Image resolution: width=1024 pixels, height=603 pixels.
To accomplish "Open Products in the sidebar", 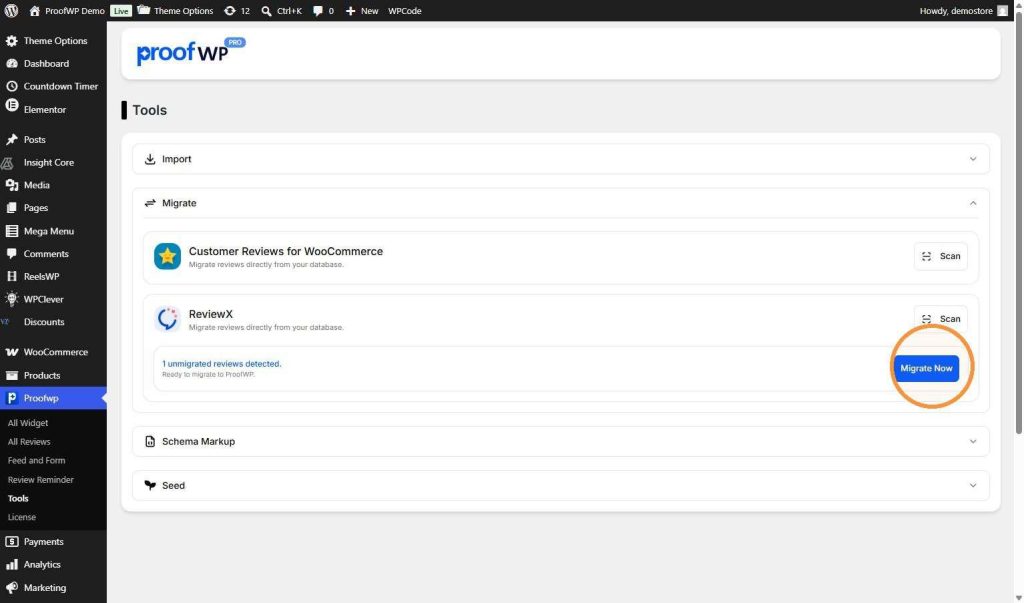I will tap(42, 376).
